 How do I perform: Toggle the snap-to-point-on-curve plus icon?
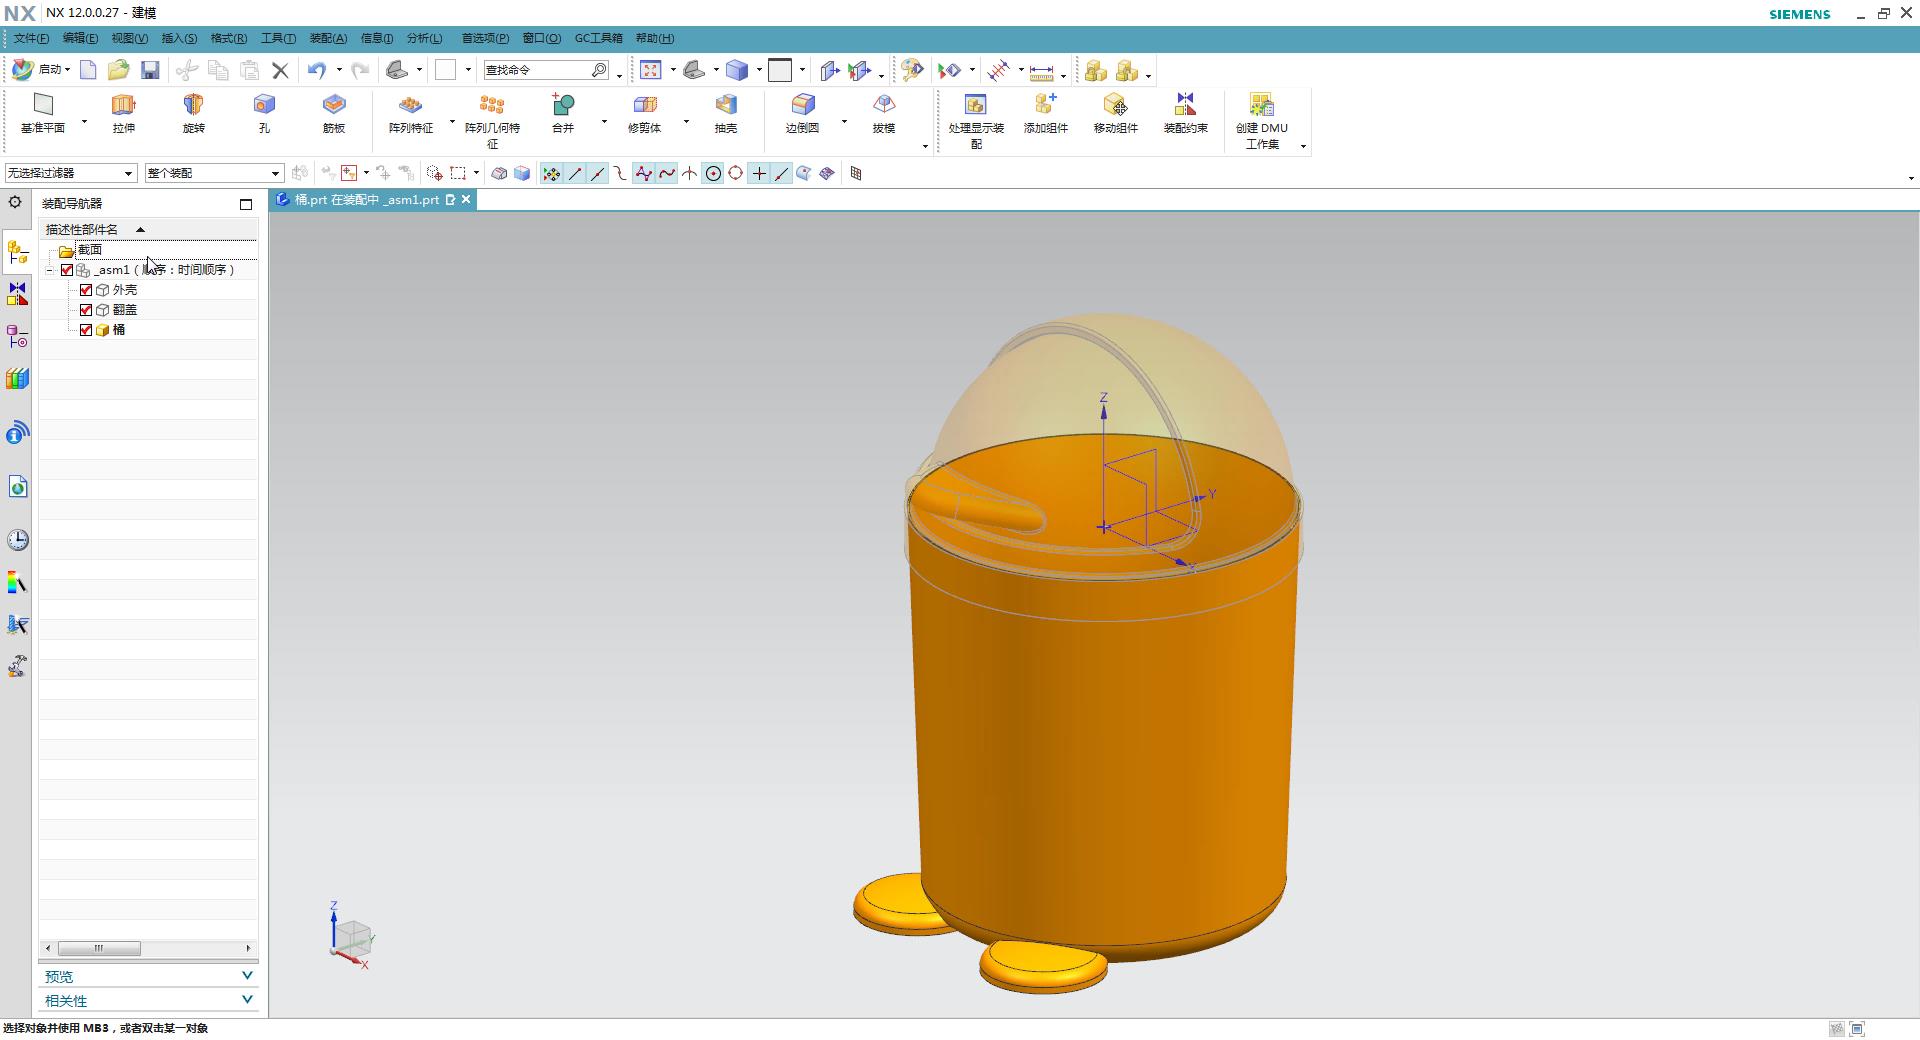[x=759, y=174]
